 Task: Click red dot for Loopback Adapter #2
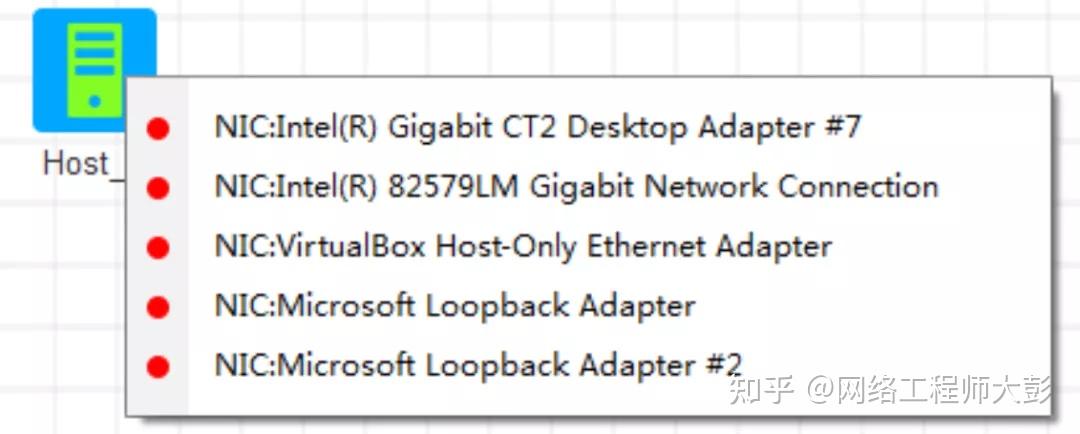[157, 367]
